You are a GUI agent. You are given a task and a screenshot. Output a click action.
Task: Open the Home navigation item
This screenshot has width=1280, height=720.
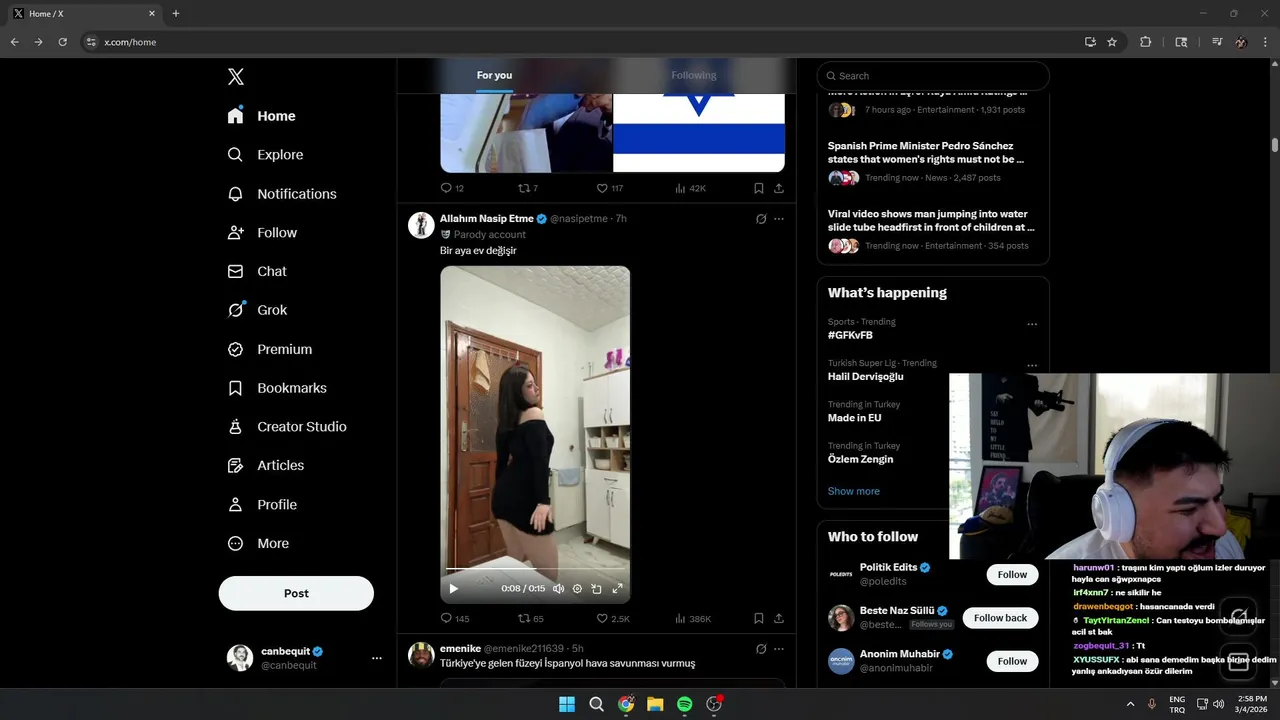pos(261,116)
